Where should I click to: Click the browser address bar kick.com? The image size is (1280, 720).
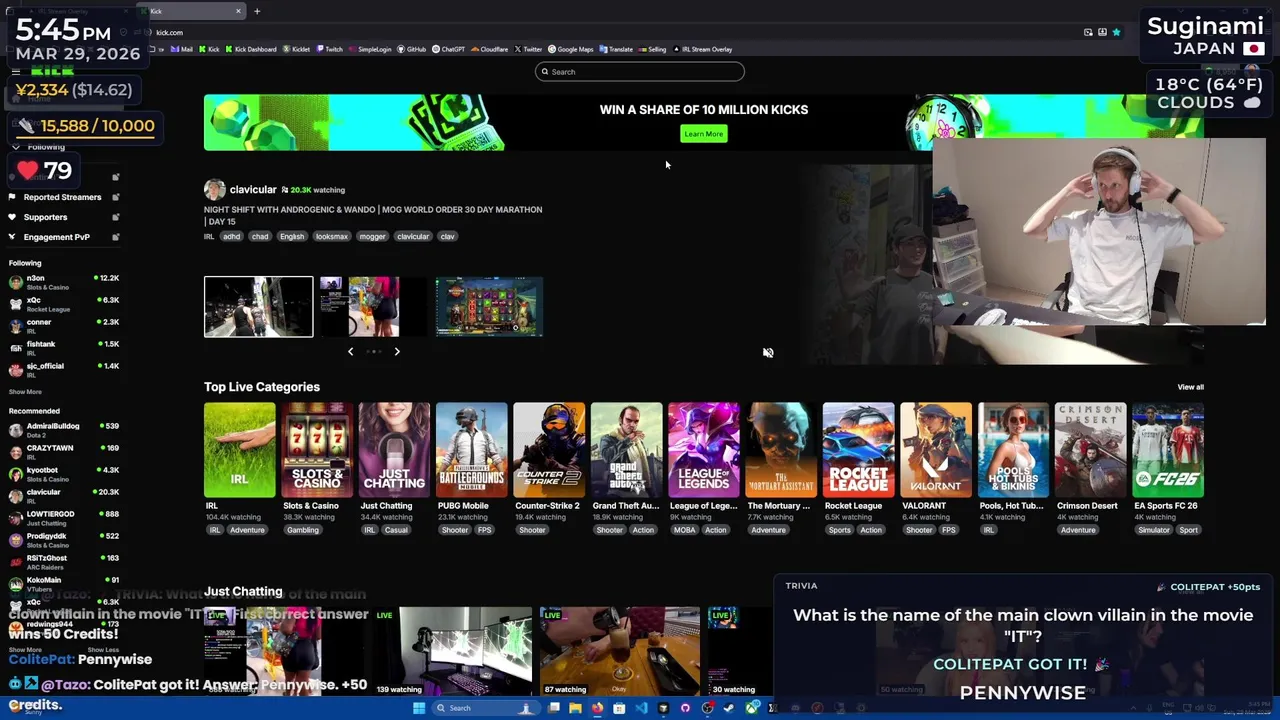click(x=169, y=32)
